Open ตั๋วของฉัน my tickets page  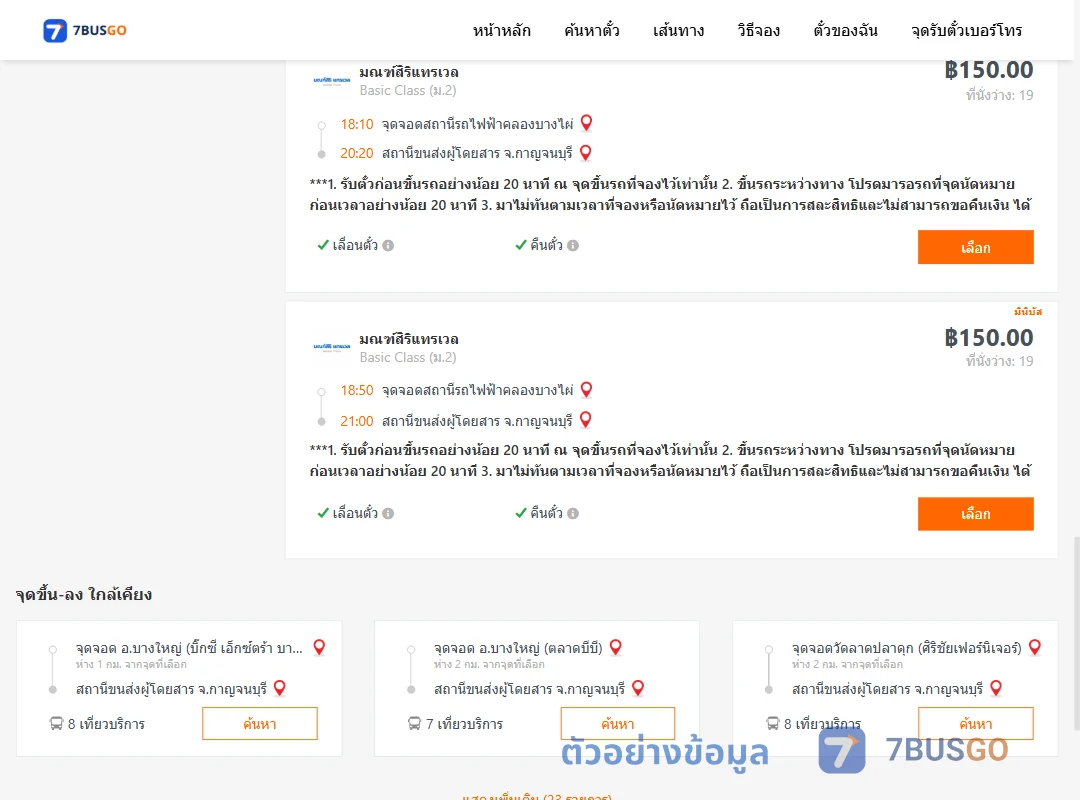pos(845,30)
